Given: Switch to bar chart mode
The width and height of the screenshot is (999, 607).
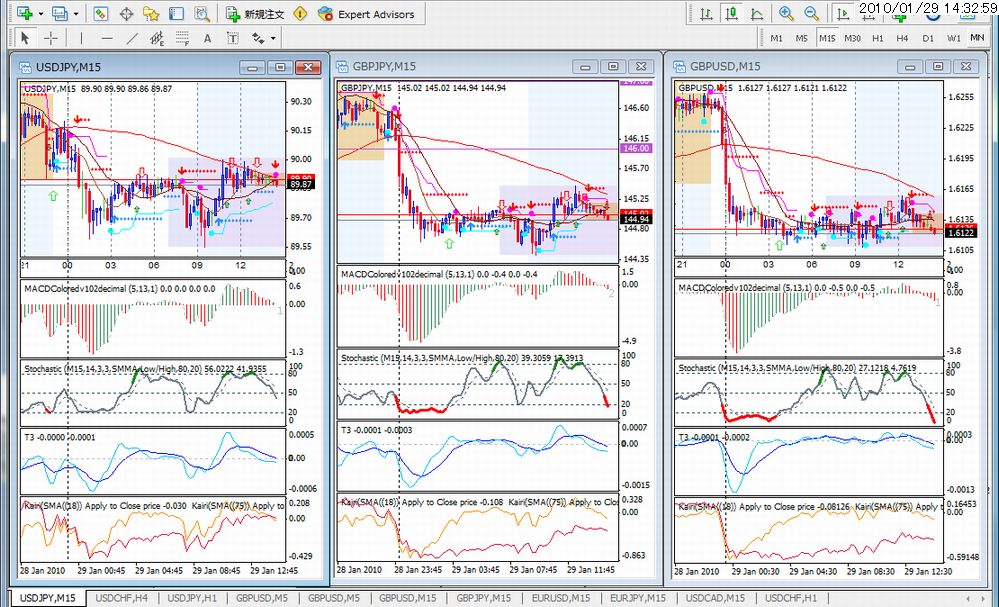Looking at the screenshot, I should (706, 13).
